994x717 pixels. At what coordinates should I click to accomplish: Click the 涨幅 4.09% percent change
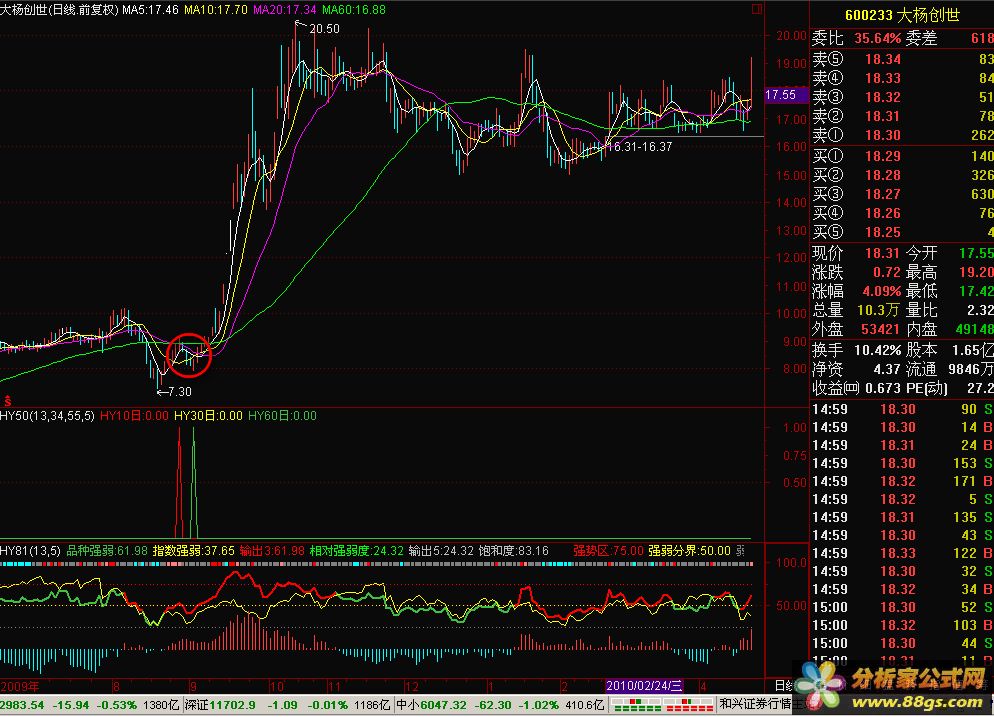[x=856, y=292]
